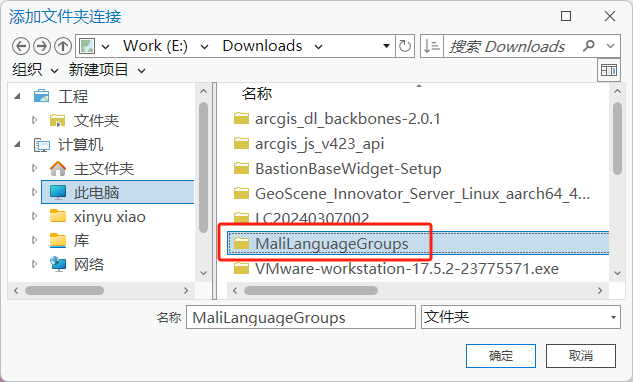Click the 库 library folder icon

58,241
